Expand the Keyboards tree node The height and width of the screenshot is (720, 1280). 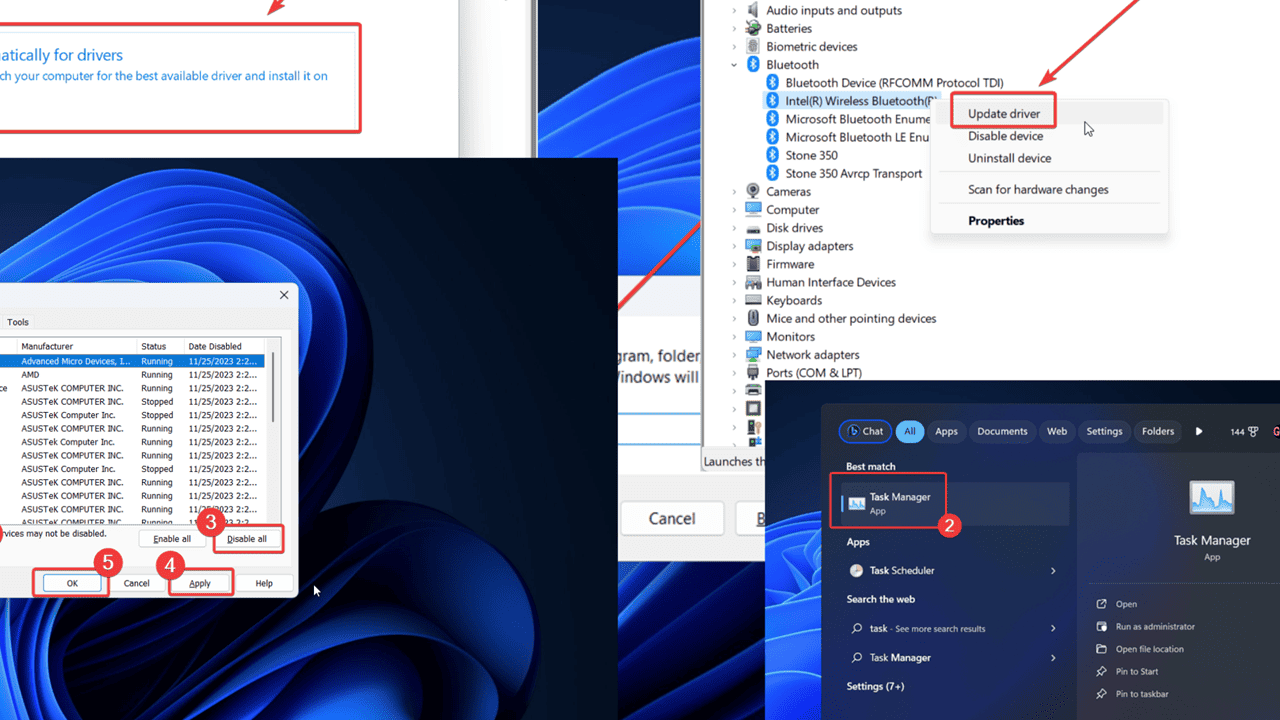coord(734,300)
